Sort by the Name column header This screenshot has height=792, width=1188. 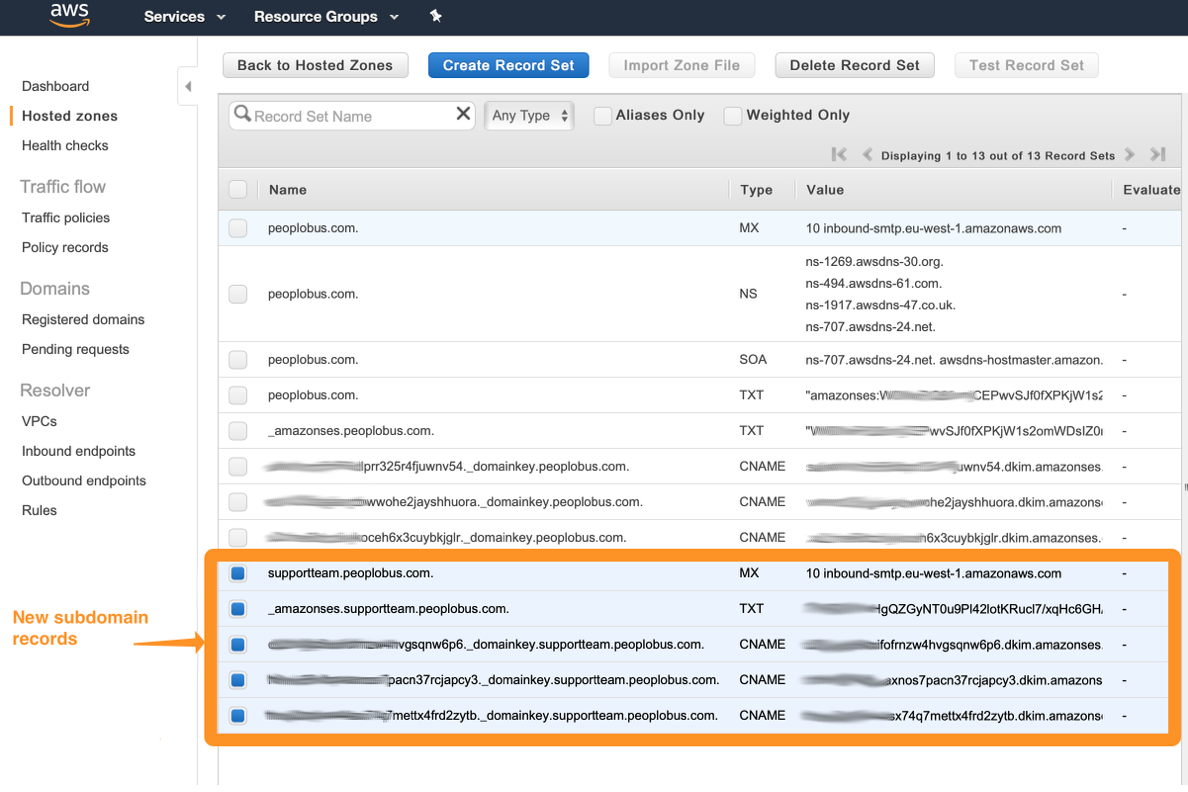coord(288,189)
